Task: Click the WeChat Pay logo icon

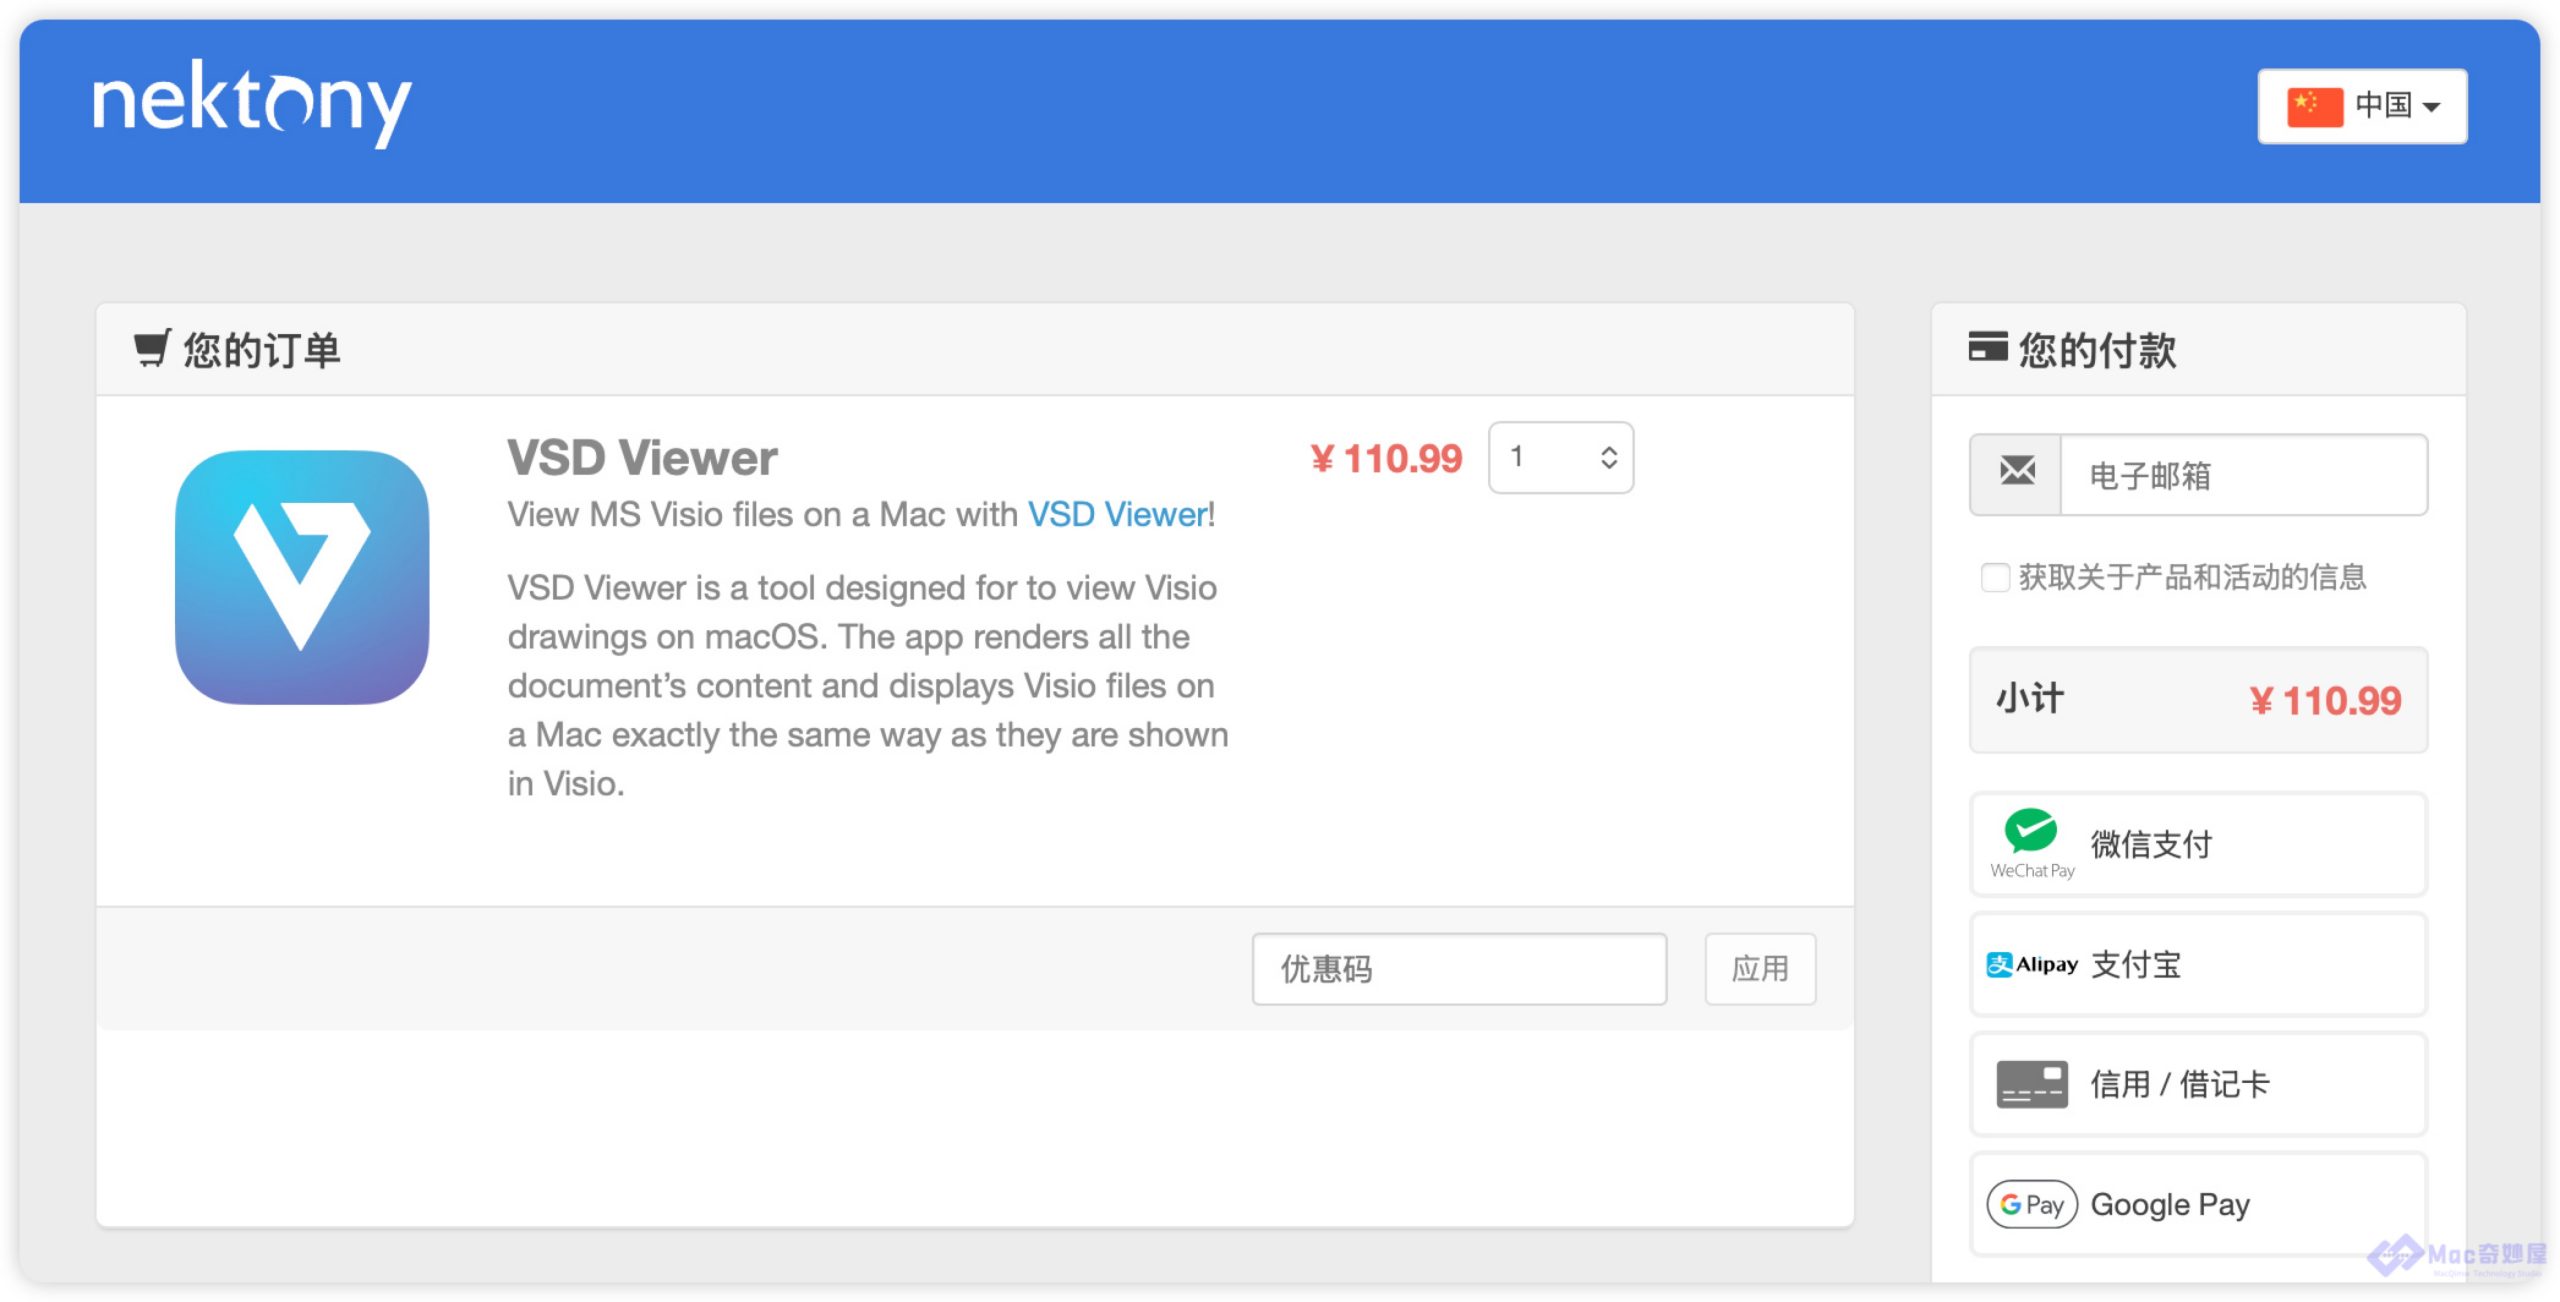Action: click(x=2030, y=832)
